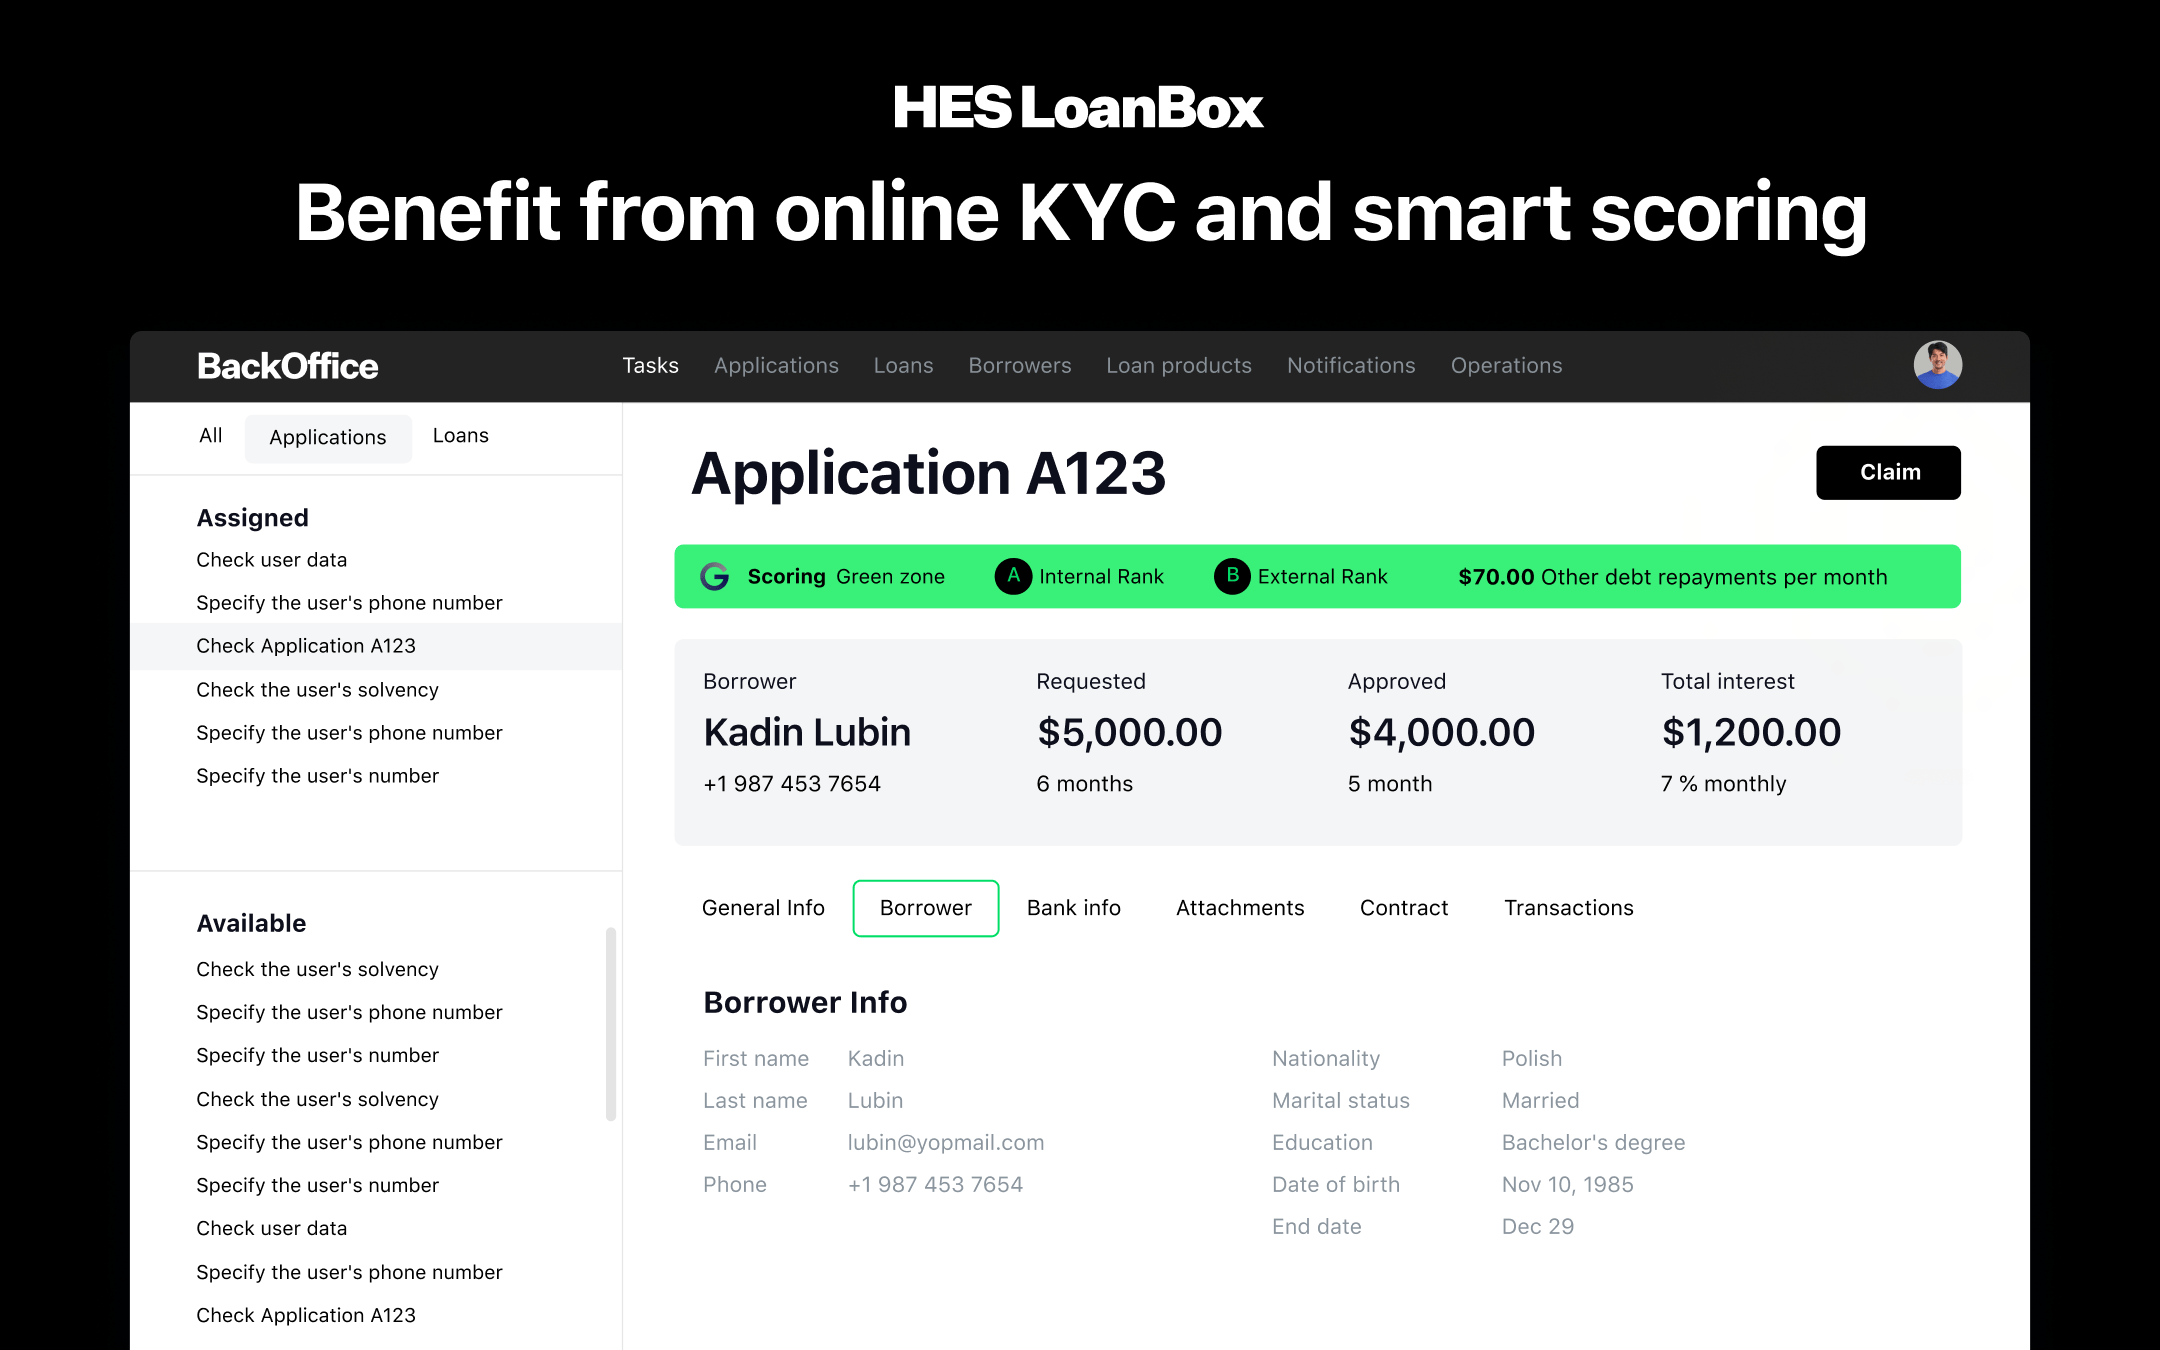The width and height of the screenshot is (2160, 1350).
Task: Click the Internal Rank A badge
Action: (x=1013, y=577)
